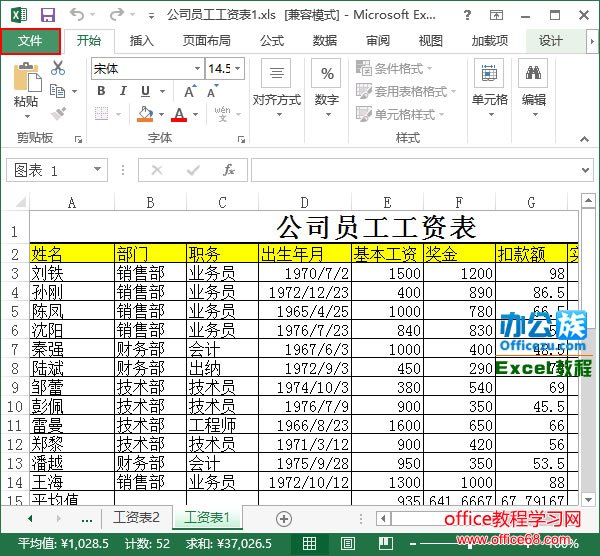Click the Save icon in title bar

click(46, 15)
